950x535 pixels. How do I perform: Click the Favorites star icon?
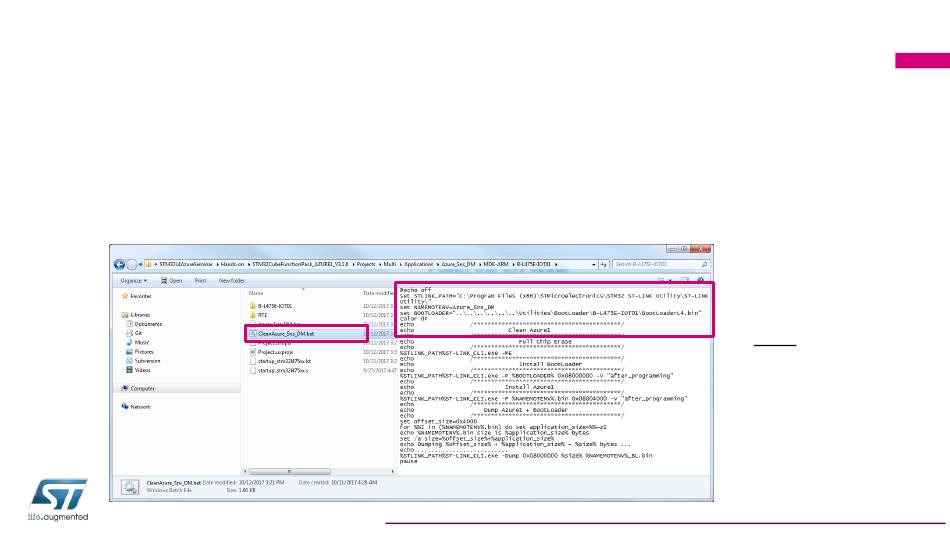pyautogui.click(x=125, y=296)
